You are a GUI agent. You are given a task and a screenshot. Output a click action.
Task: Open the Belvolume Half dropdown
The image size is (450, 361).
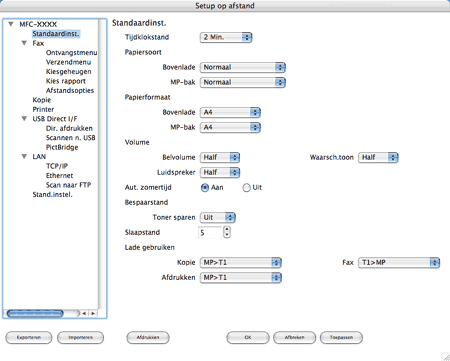pyautogui.click(x=220, y=157)
